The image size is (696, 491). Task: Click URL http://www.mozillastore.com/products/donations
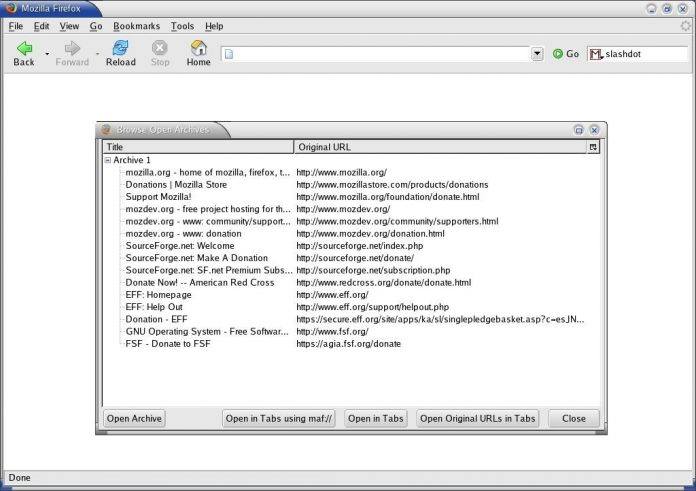coord(392,185)
